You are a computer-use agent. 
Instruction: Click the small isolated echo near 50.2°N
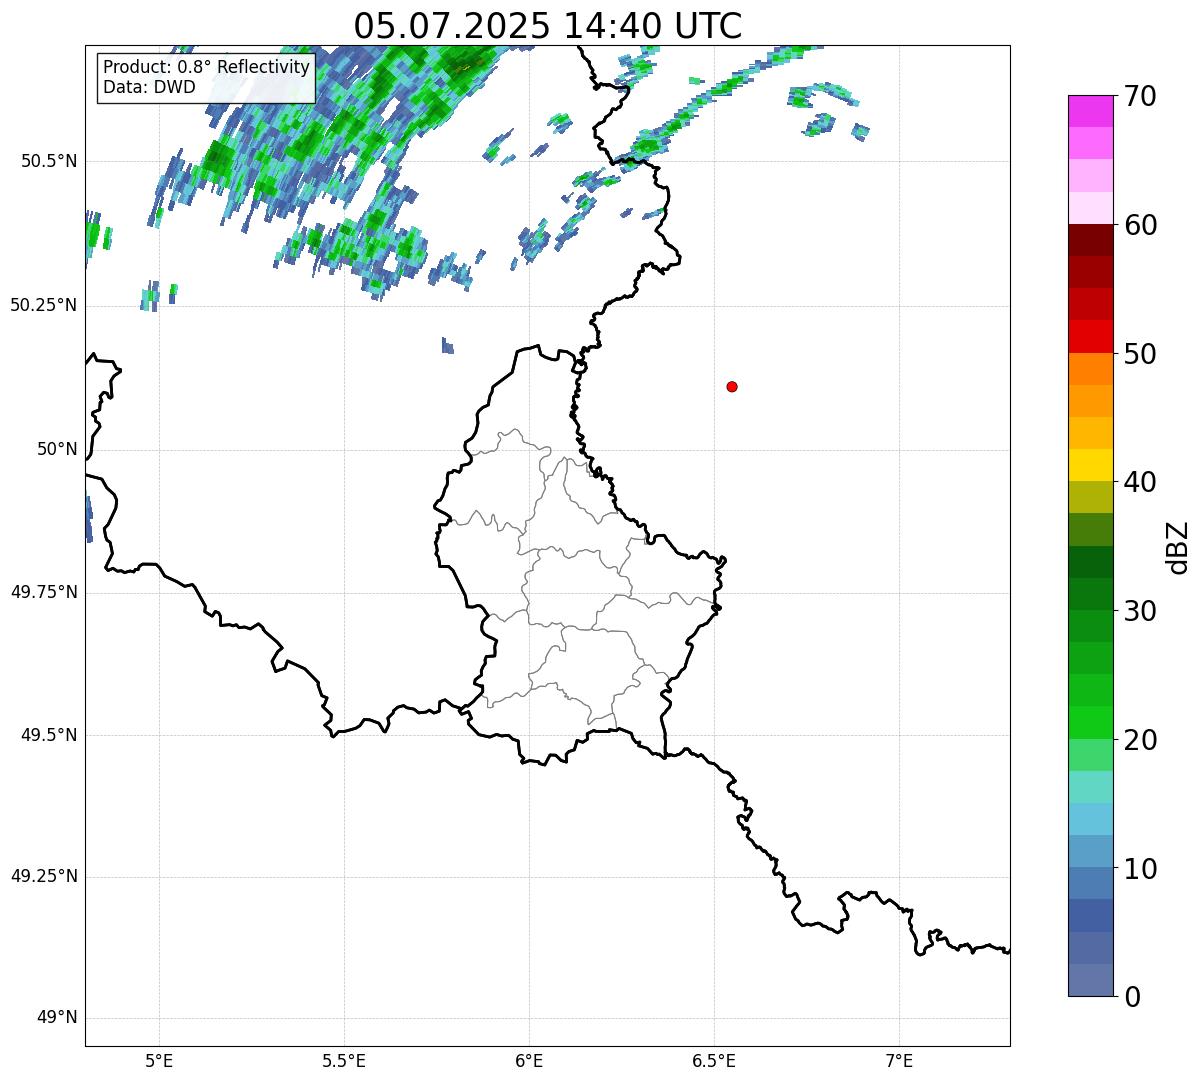pyautogui.click(x=448, y=345)
